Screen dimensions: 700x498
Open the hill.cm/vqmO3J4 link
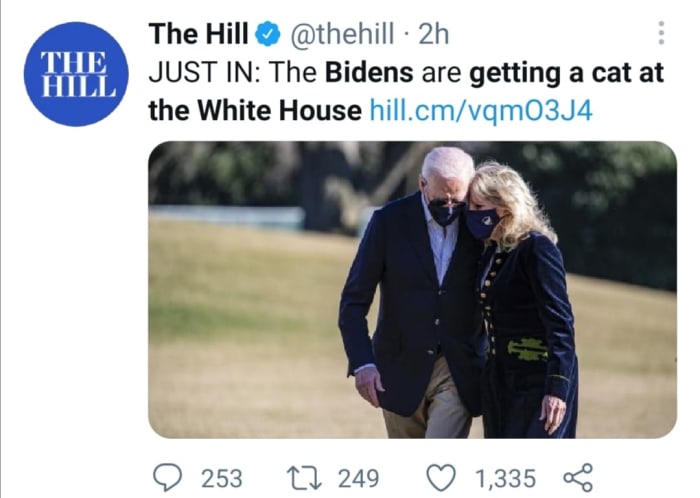coord(481,110)
